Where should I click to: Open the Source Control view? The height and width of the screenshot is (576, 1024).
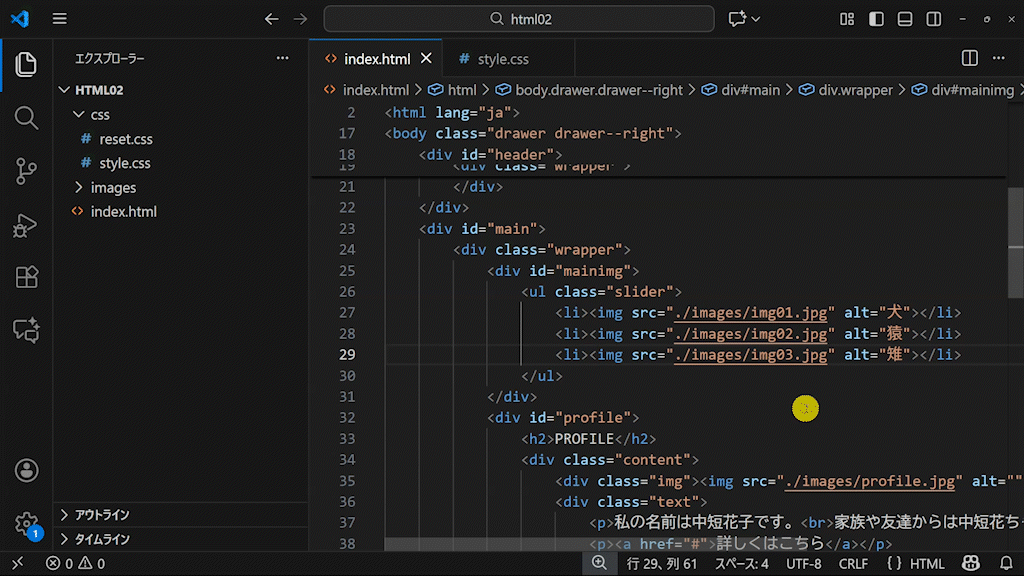[x=26, y=172]
